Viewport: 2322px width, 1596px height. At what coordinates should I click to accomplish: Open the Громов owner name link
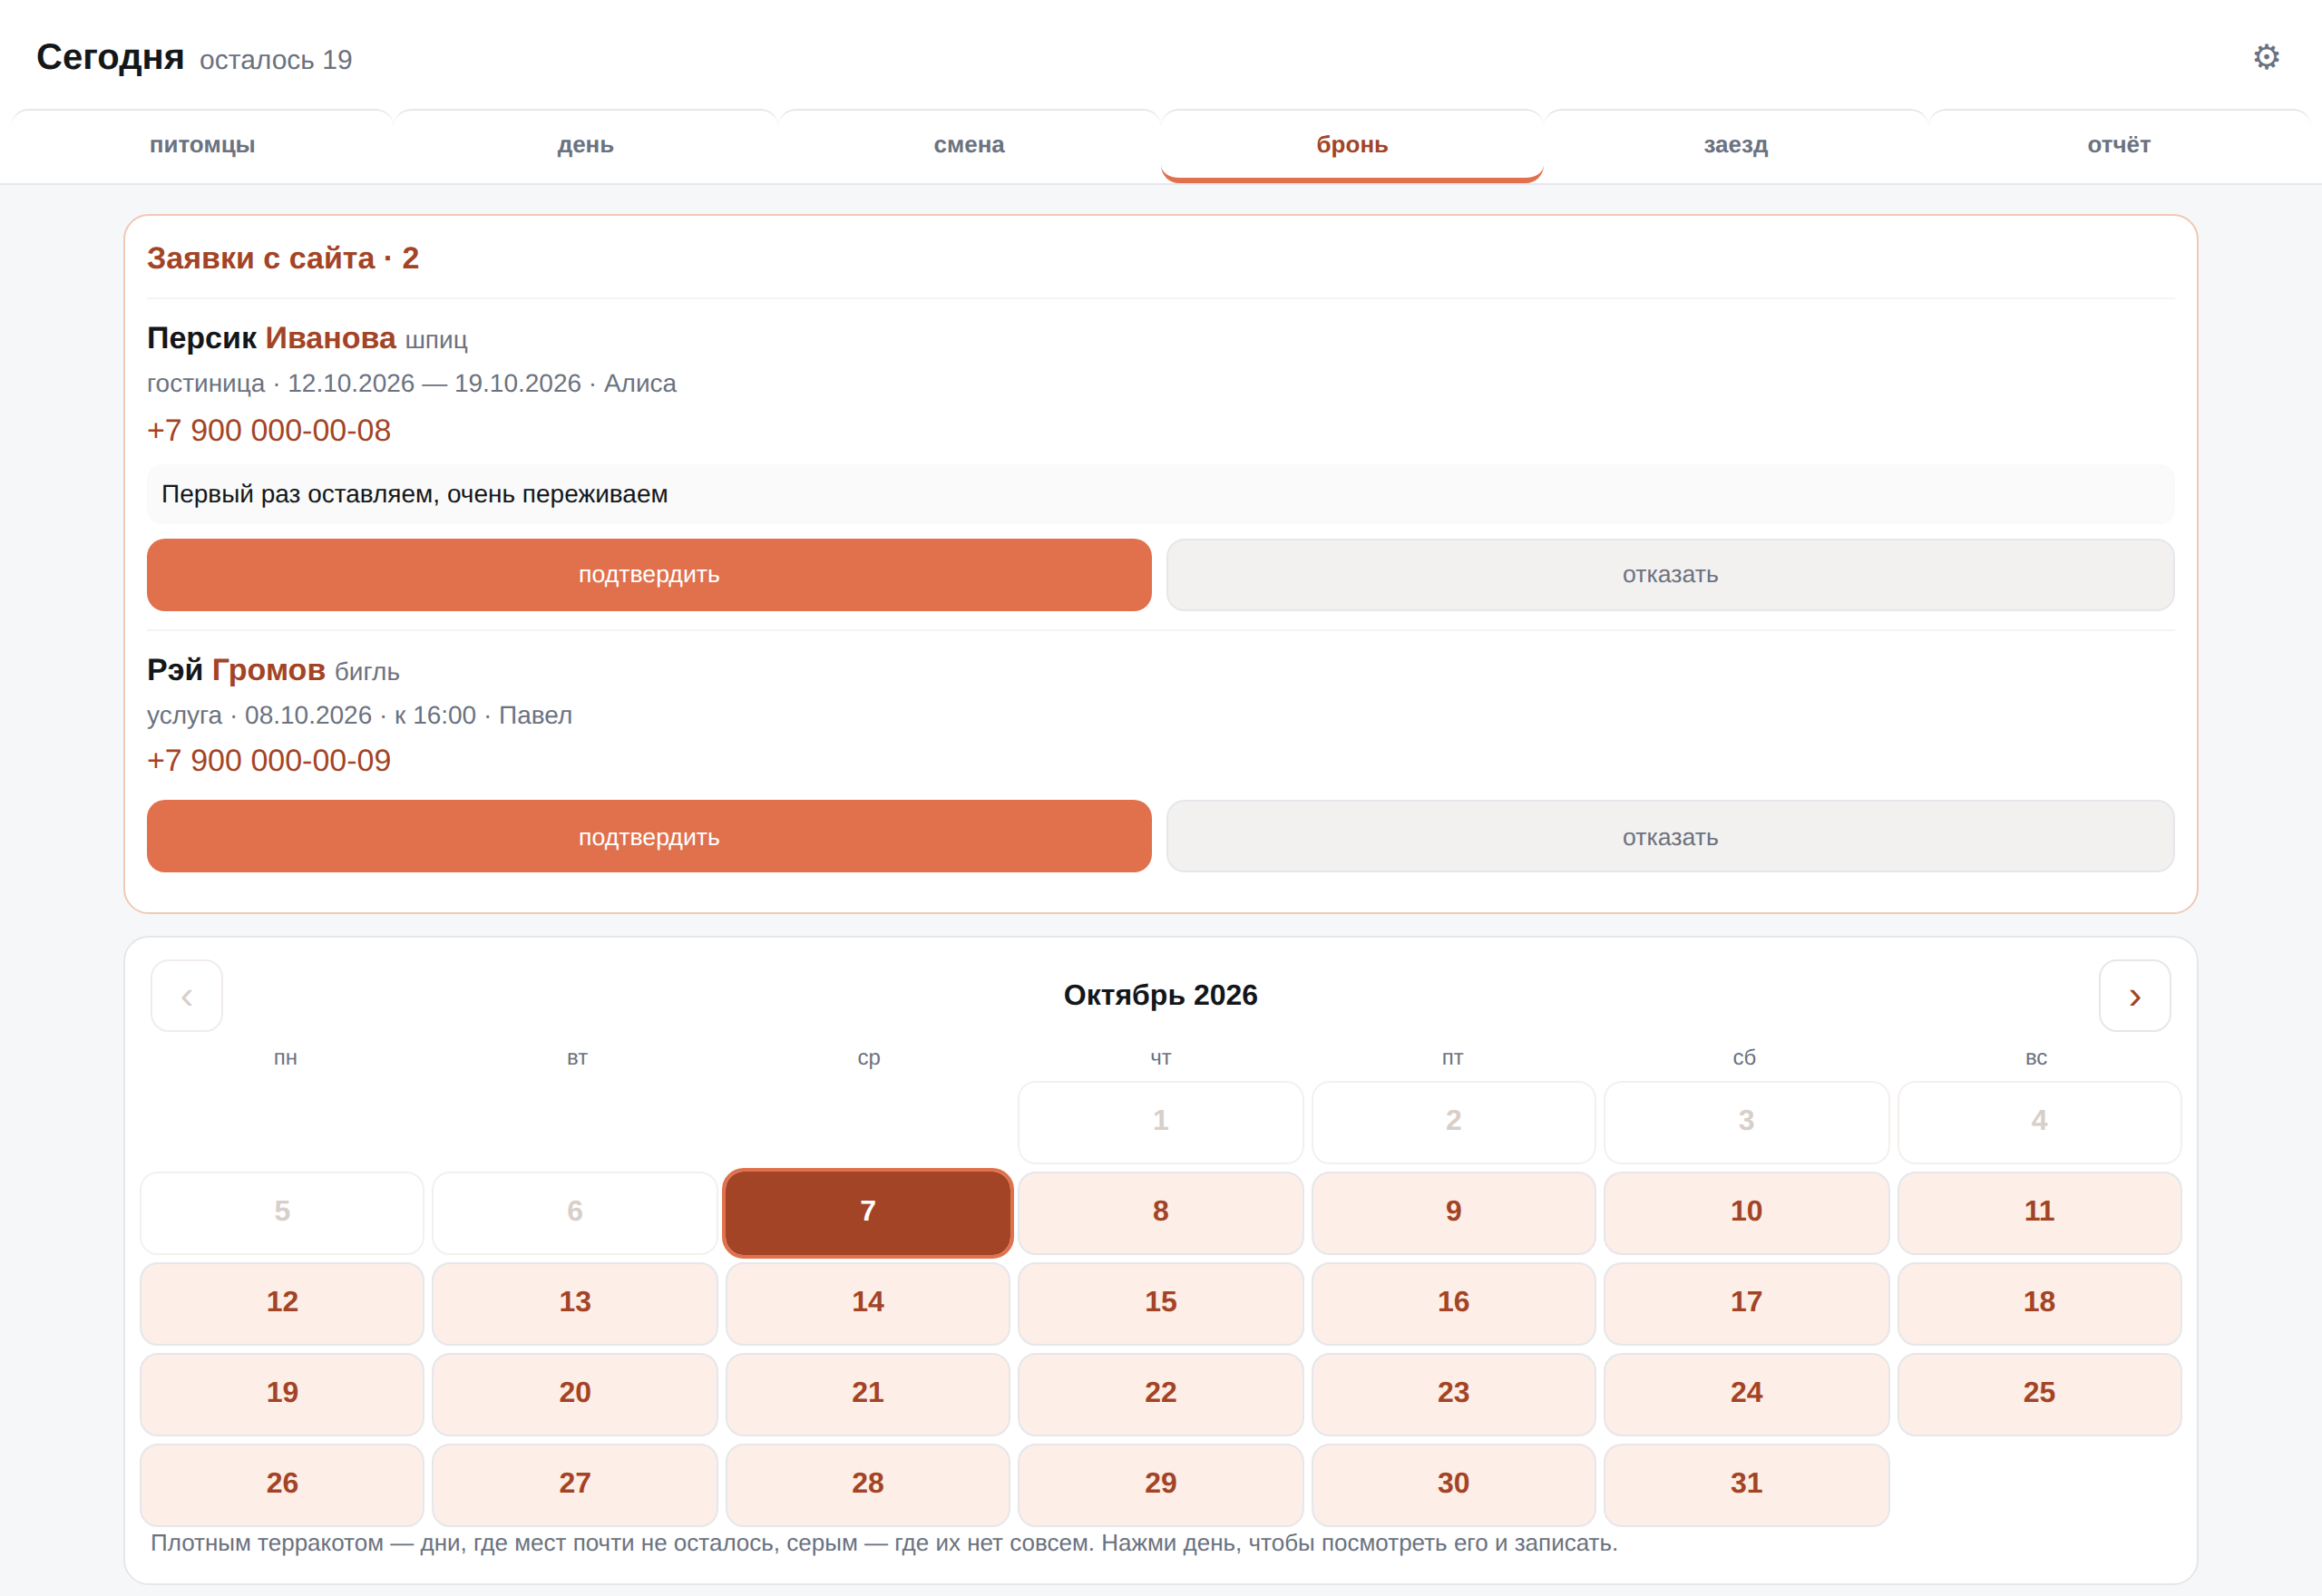click(269, 670)
